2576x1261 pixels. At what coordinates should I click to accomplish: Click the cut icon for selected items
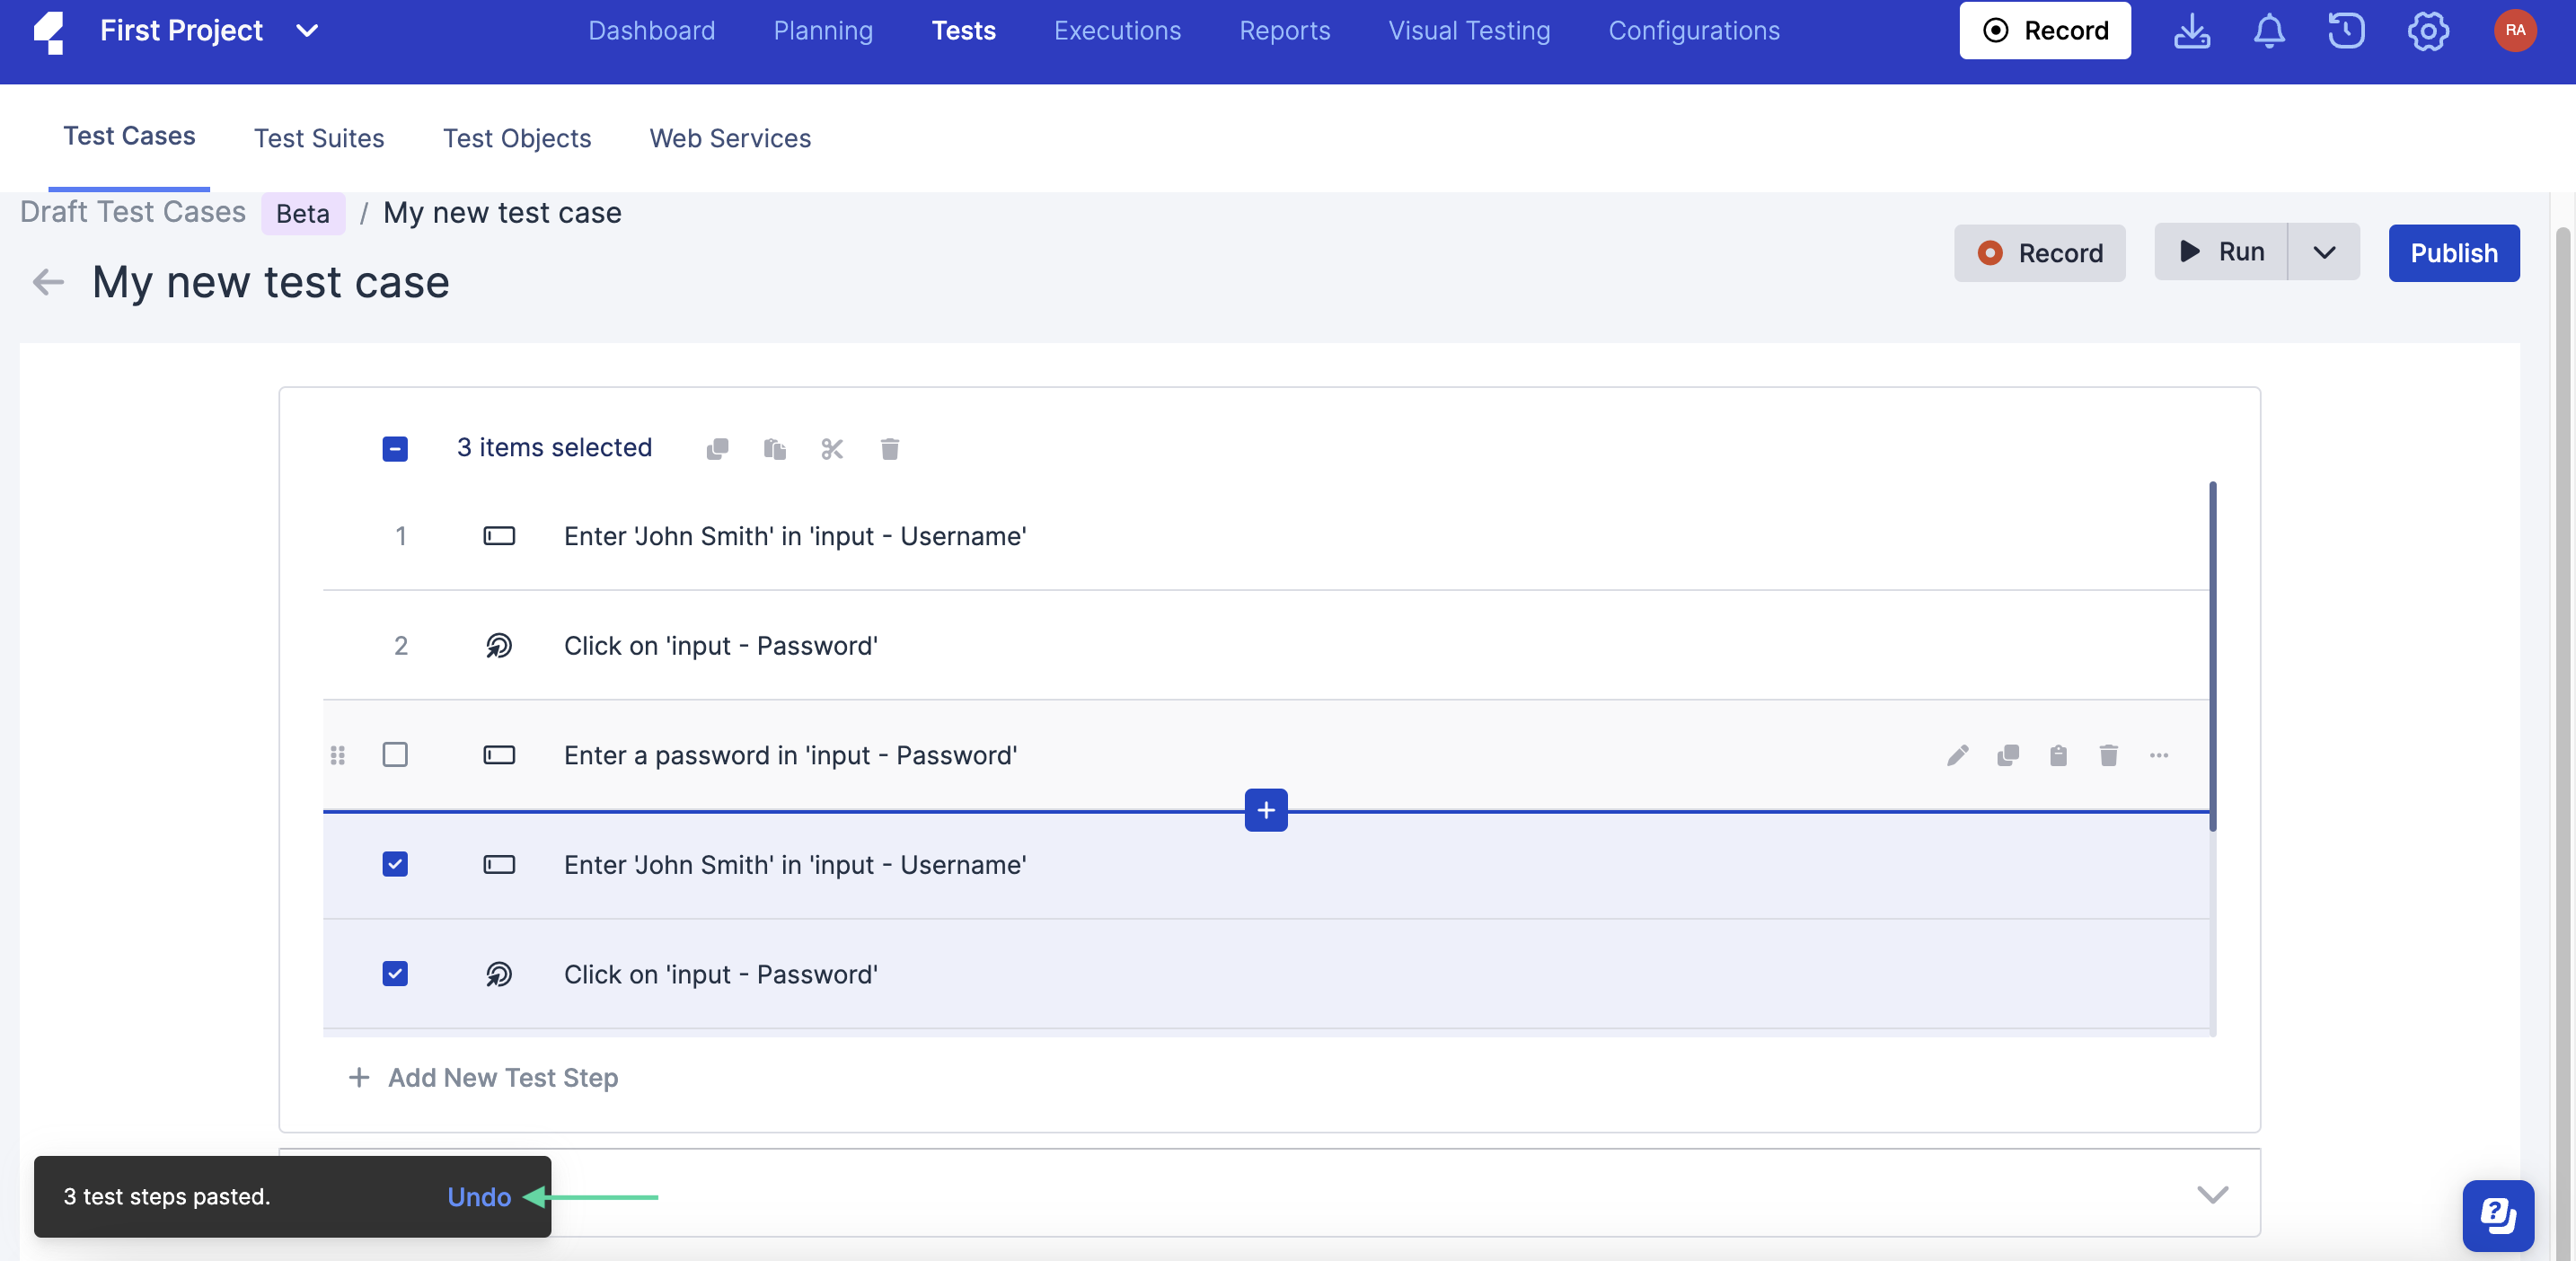click(832, 446)
